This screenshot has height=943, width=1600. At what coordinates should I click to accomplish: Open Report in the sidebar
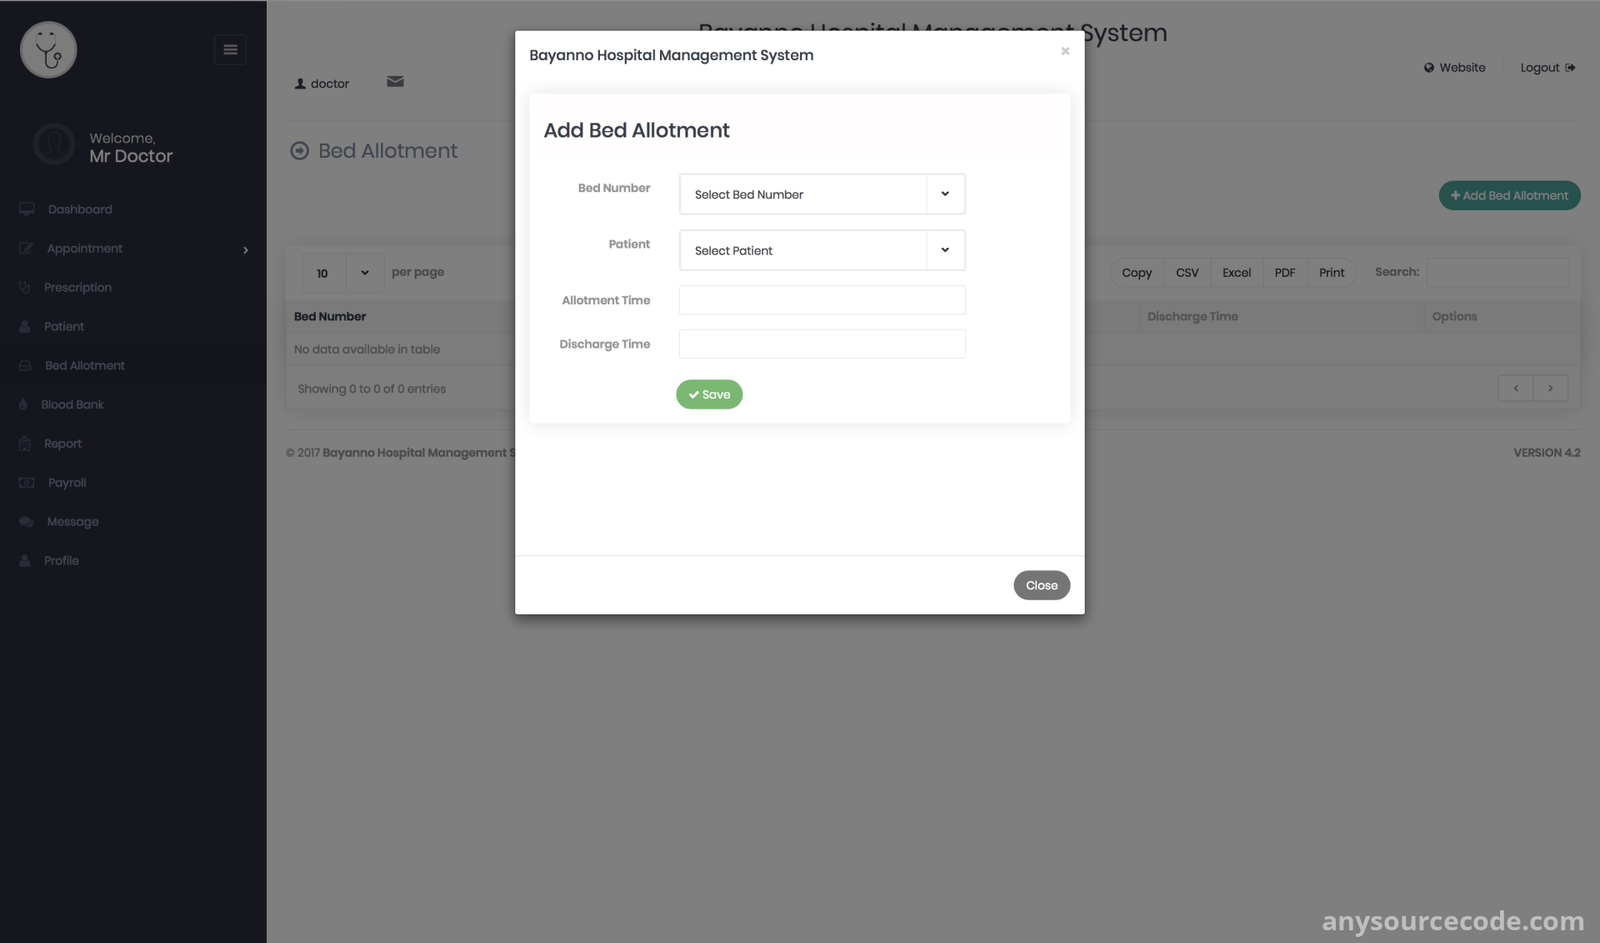click(x=63, y=443)
